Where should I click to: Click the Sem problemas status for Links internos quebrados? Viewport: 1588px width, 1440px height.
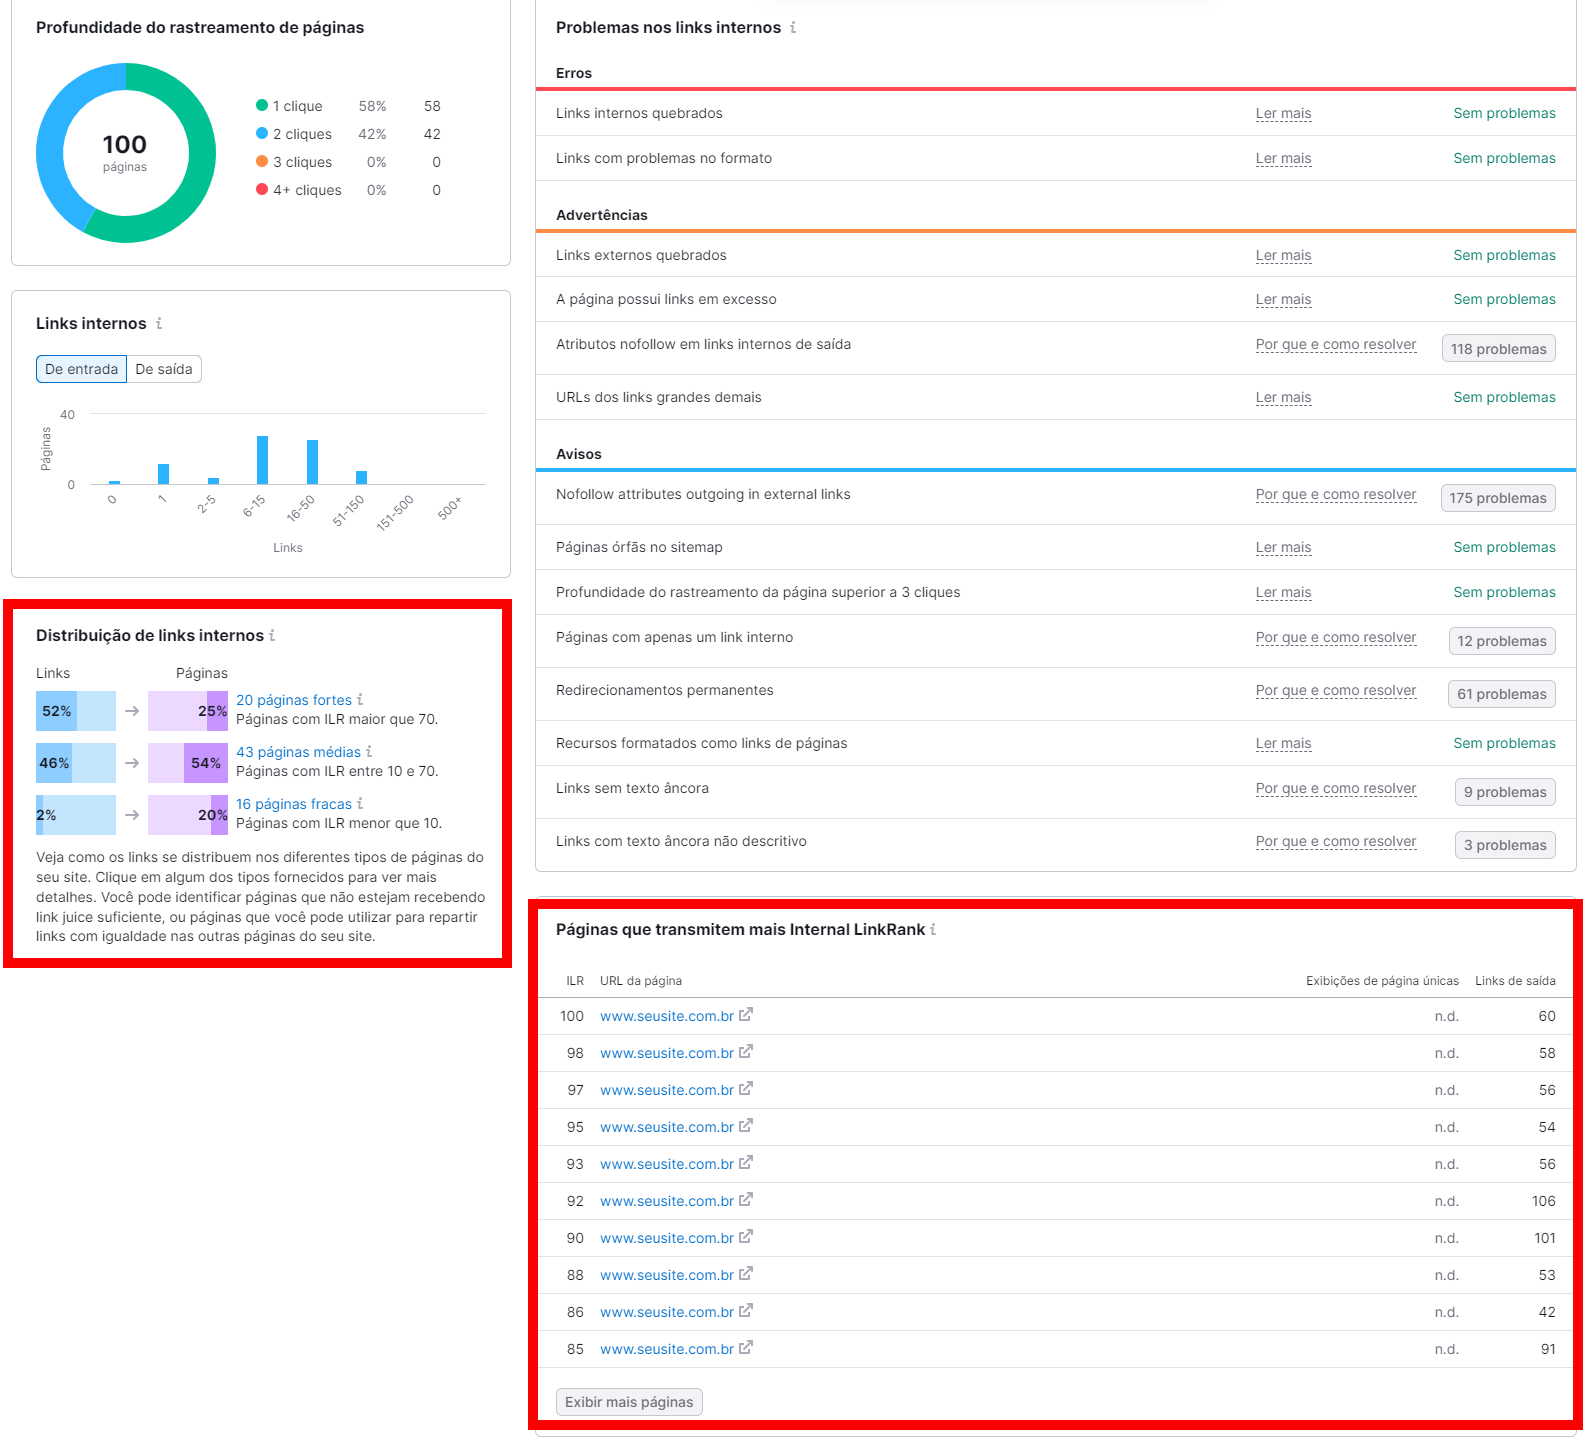[x=1504, y=114]
